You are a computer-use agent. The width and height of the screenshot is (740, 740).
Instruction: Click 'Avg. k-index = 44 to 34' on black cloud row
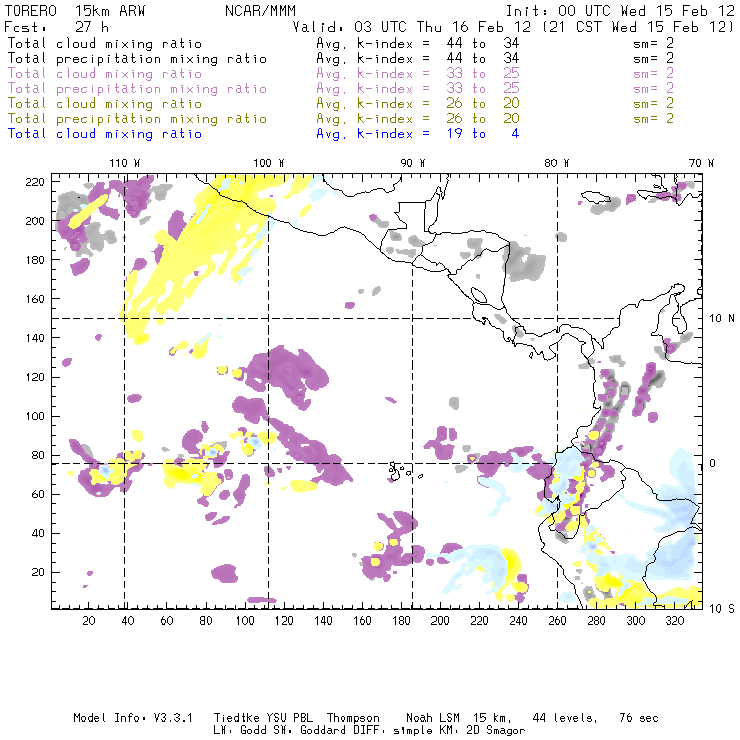click(x=418, y=44)
